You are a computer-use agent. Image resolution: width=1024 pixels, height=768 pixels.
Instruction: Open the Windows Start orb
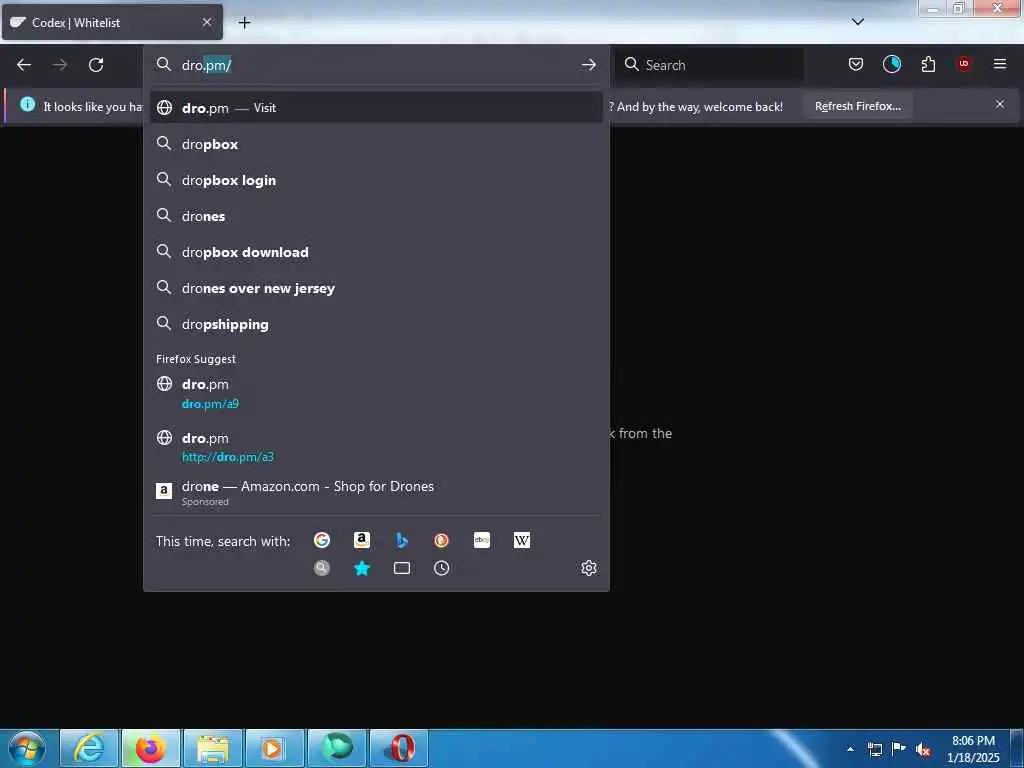point(27,748)
